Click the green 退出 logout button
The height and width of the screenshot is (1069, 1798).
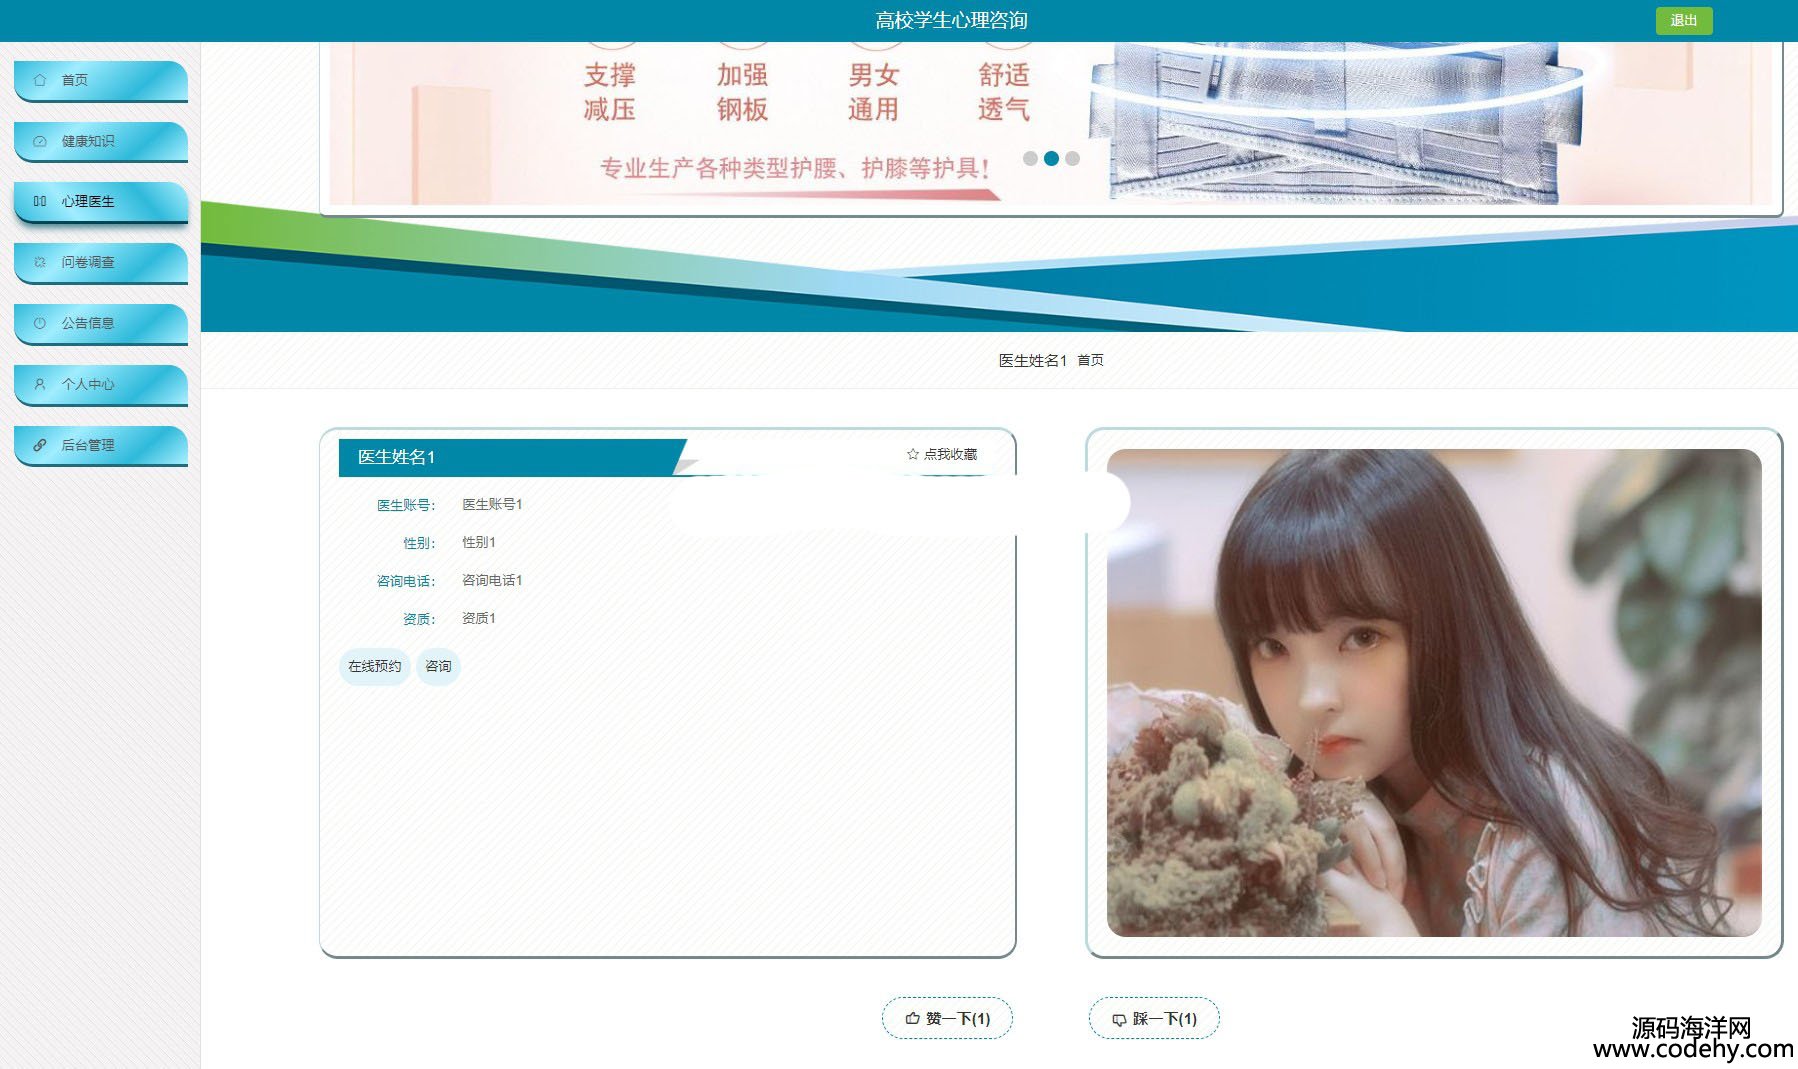(1684, 20)
